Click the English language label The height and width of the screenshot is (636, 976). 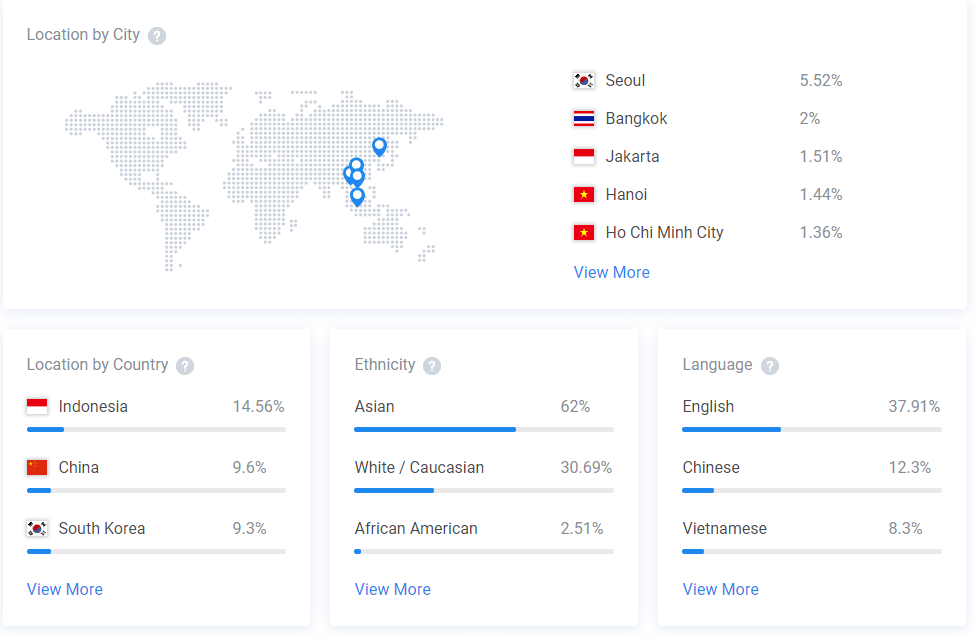tap(708, 406)
